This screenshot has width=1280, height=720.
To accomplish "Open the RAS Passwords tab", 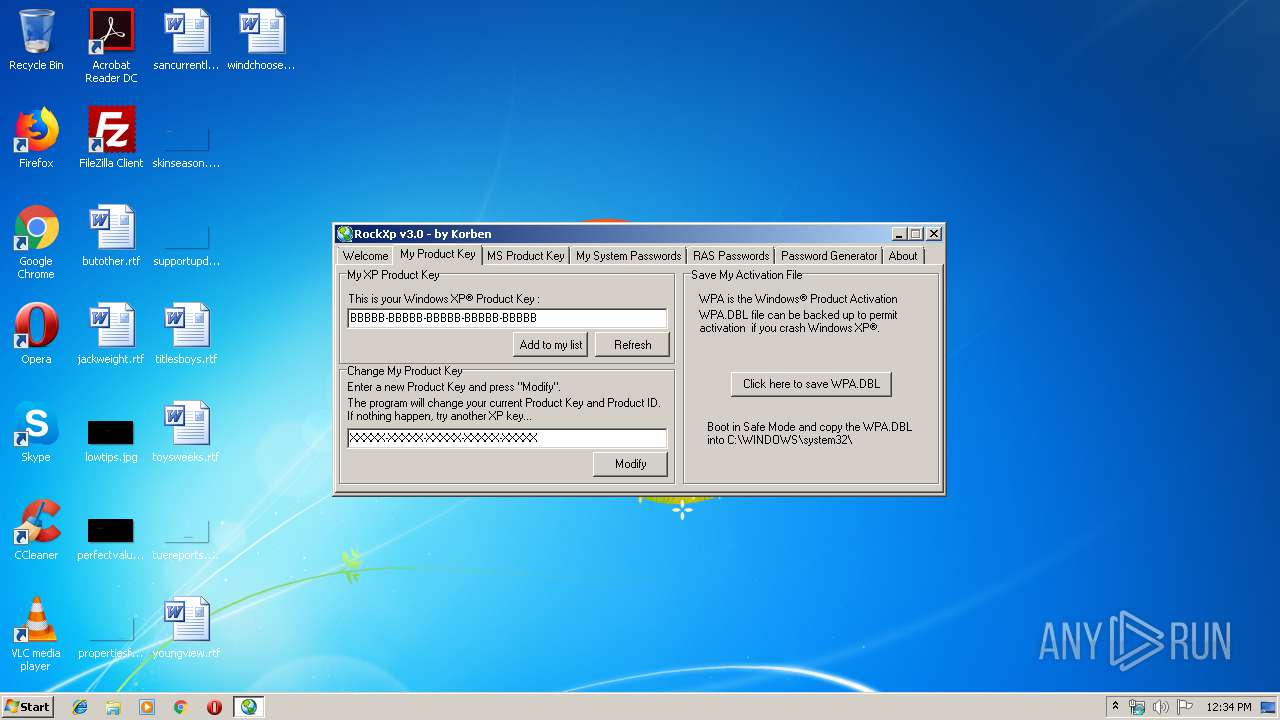I will [x=731, y=256].
